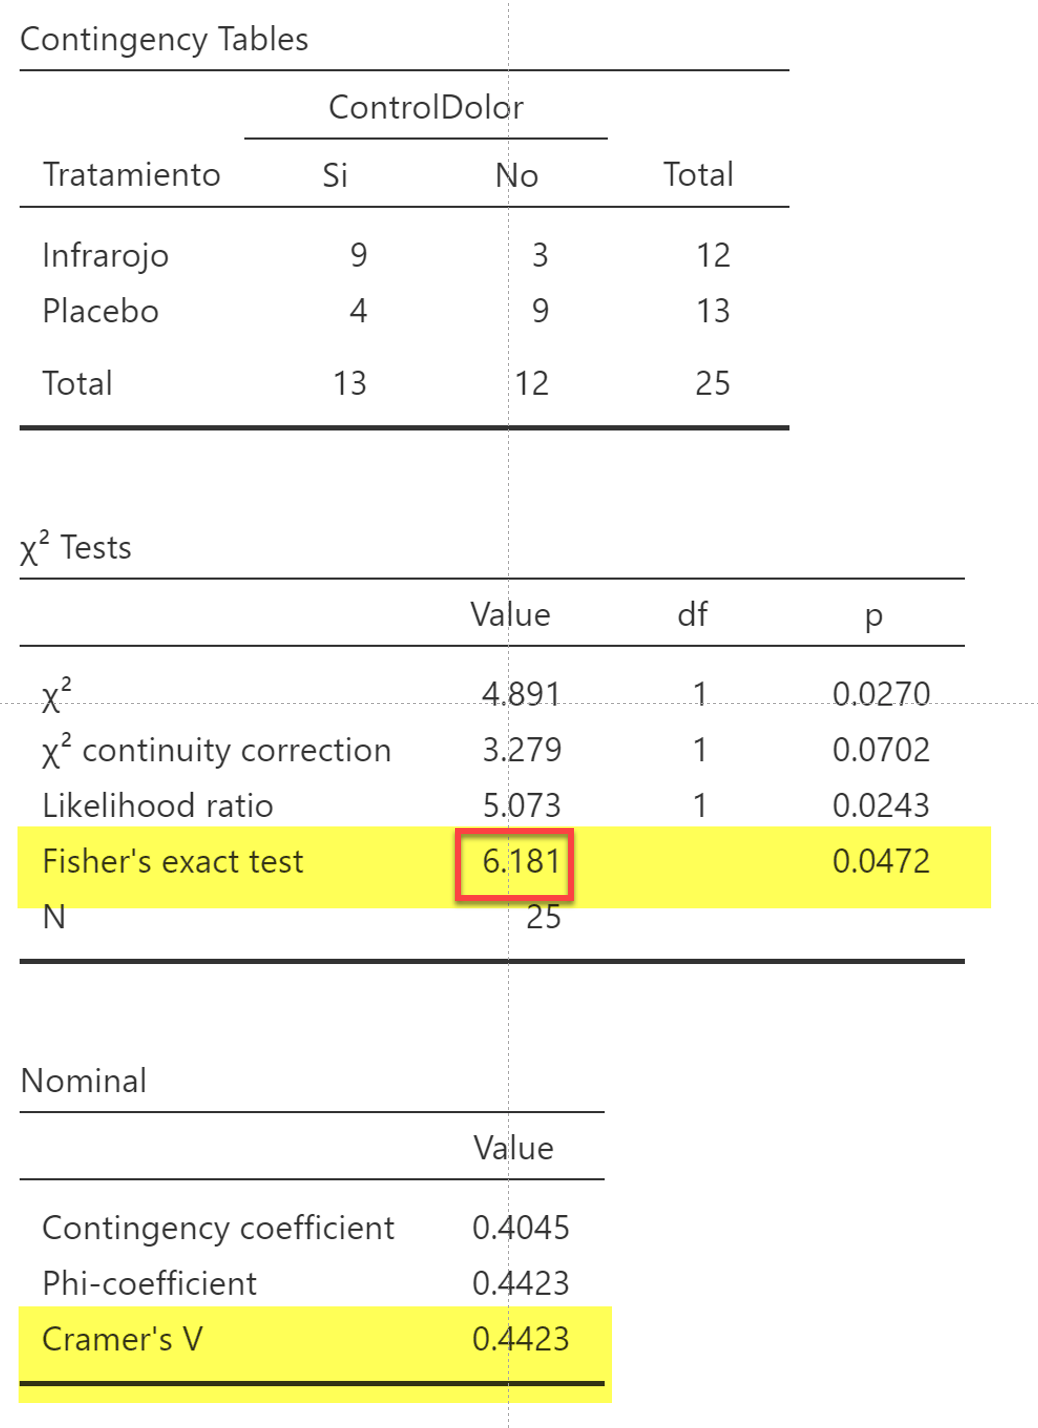Select the Placebo No count 9
The height and width of the screenshot is (1428, 1038).
(540, 311)
